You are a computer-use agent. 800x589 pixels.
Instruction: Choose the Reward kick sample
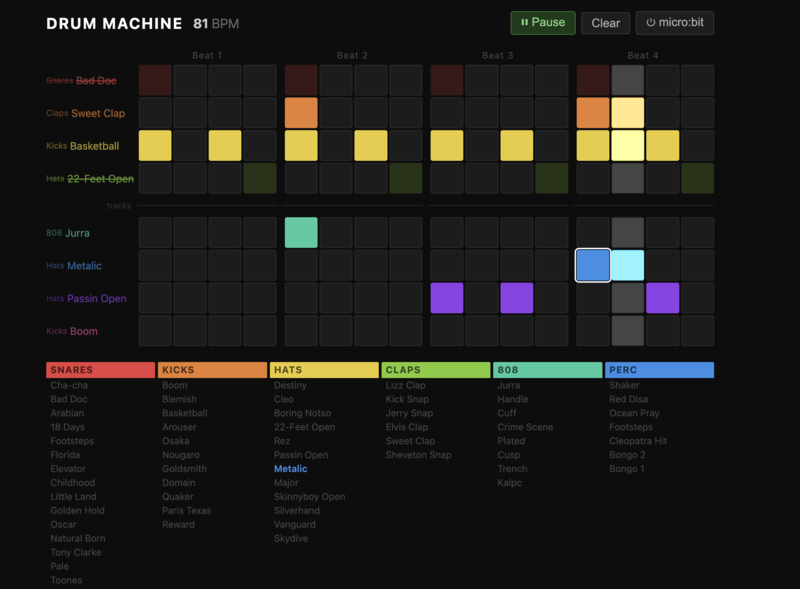click(x=178, y=524)
